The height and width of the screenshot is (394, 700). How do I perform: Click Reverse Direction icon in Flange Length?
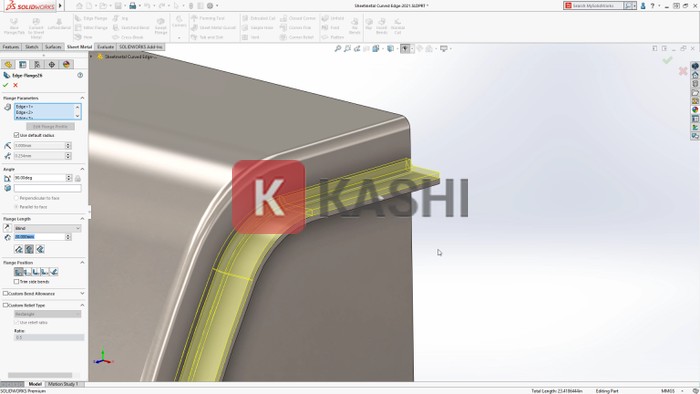pos(7,228)
